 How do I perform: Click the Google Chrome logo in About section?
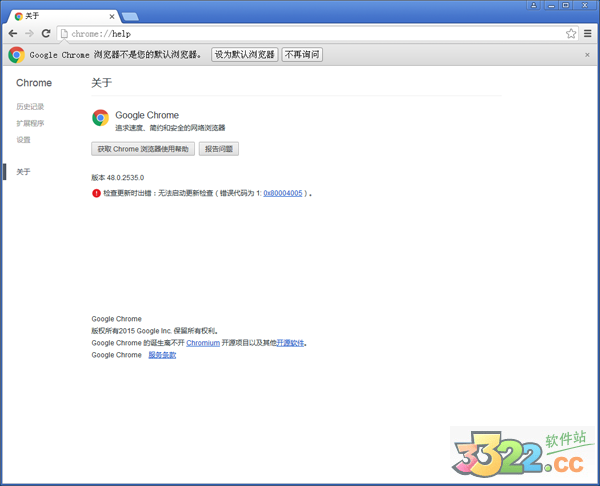click(100, 118)
